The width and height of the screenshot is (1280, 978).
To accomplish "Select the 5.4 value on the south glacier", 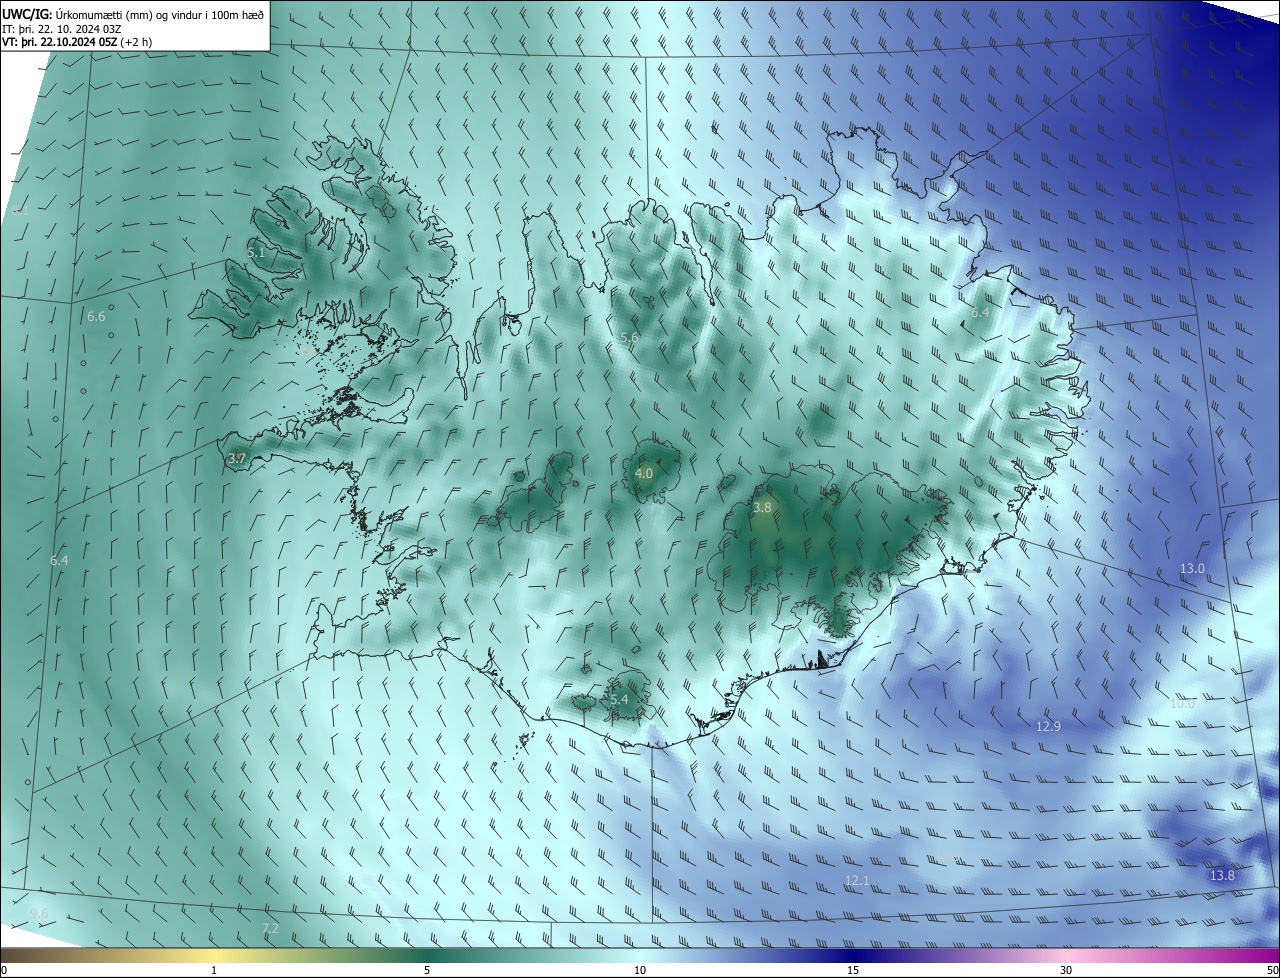I will click(619, 699).
